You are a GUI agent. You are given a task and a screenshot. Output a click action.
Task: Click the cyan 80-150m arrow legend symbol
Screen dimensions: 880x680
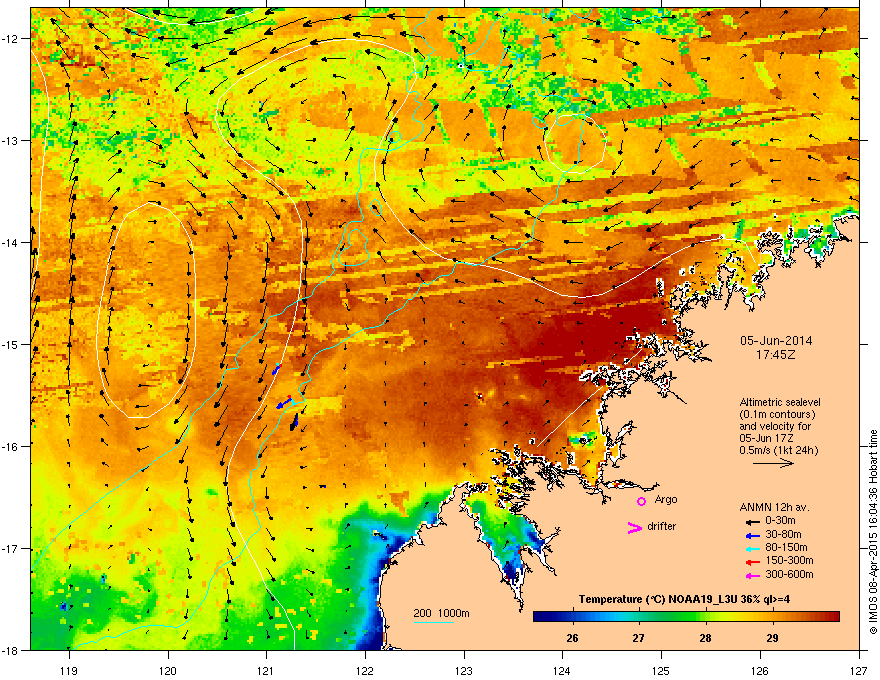click(753, 549)
